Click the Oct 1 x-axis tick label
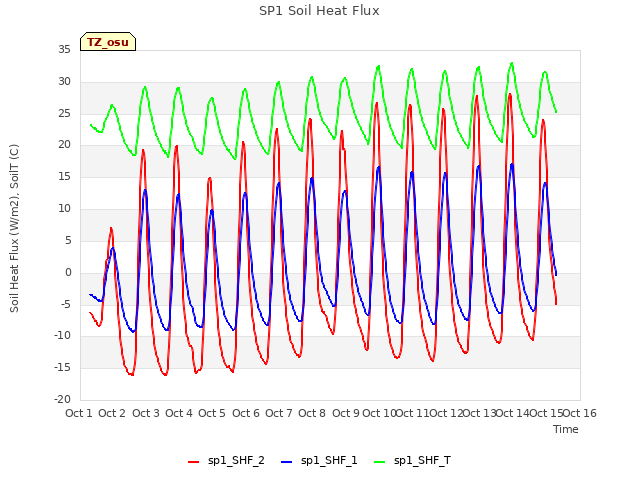640x480 pixels. [79, 413]
